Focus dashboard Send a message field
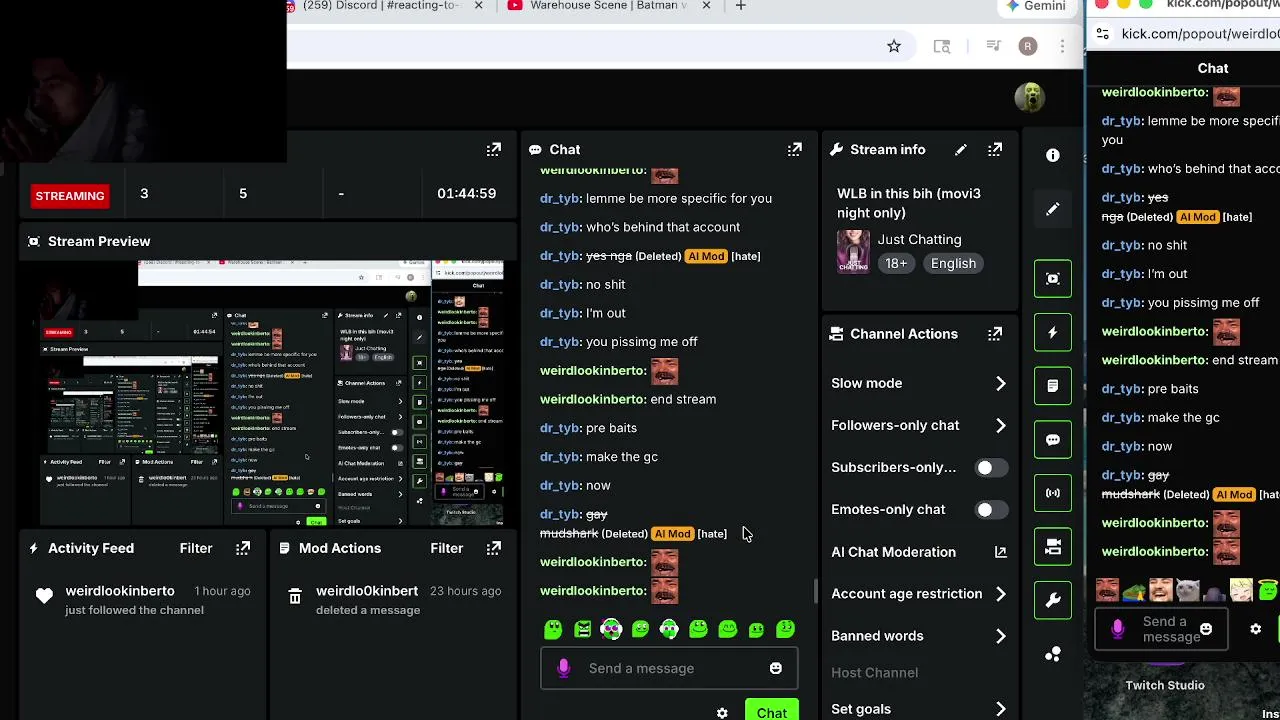 [x=669, y=668]
